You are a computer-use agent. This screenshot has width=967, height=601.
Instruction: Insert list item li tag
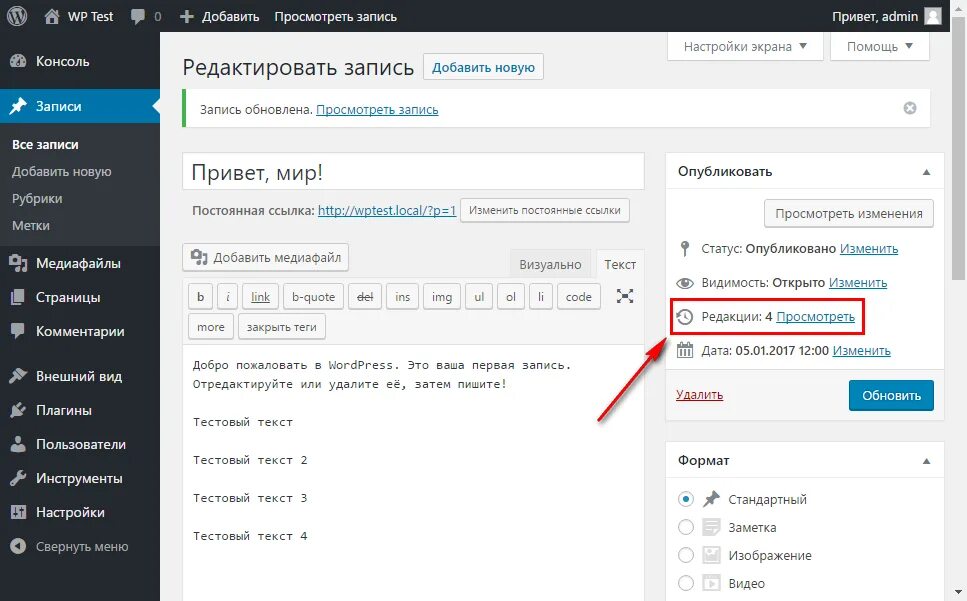click(541, 296)
